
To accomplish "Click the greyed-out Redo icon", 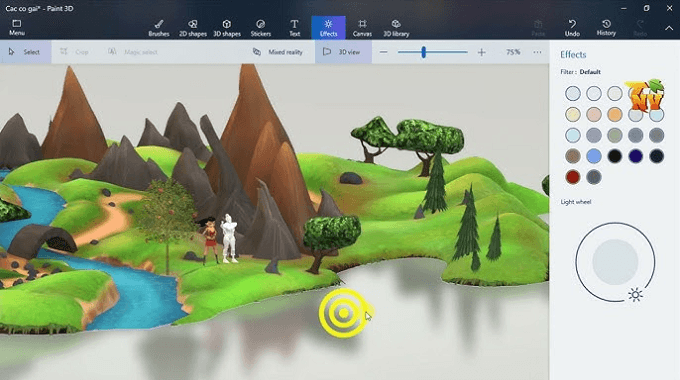I will click(x=640, y=28).
